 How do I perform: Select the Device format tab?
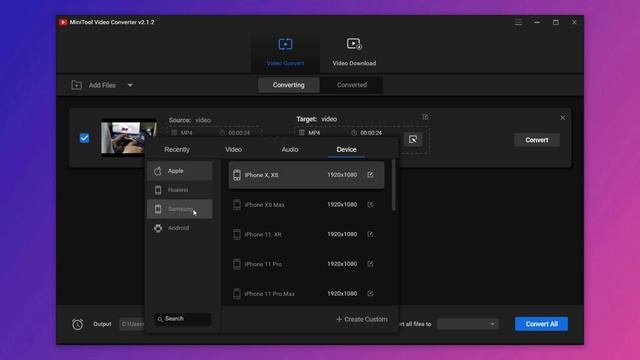click(347, 149)
